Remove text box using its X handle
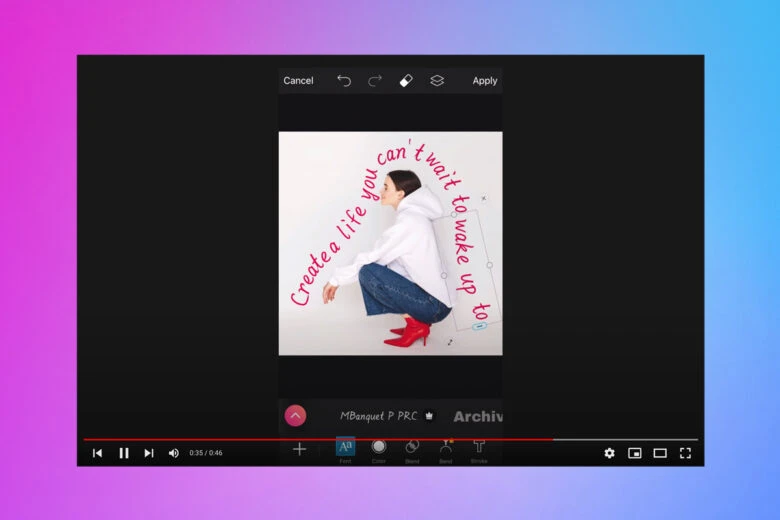This screenshot has width=780, height=520. point(484,198)
